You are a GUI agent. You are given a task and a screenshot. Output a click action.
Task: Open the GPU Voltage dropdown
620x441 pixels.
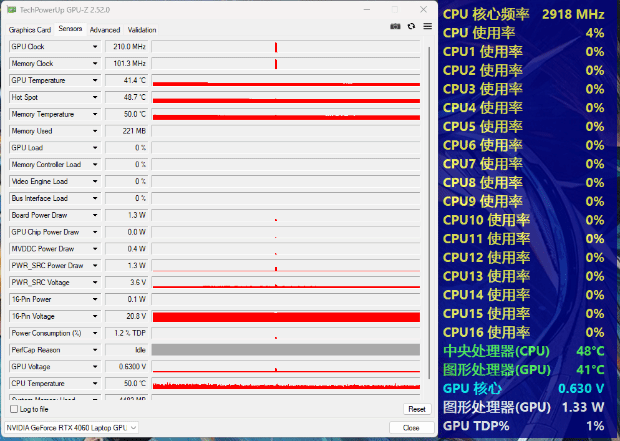[95, 367]
